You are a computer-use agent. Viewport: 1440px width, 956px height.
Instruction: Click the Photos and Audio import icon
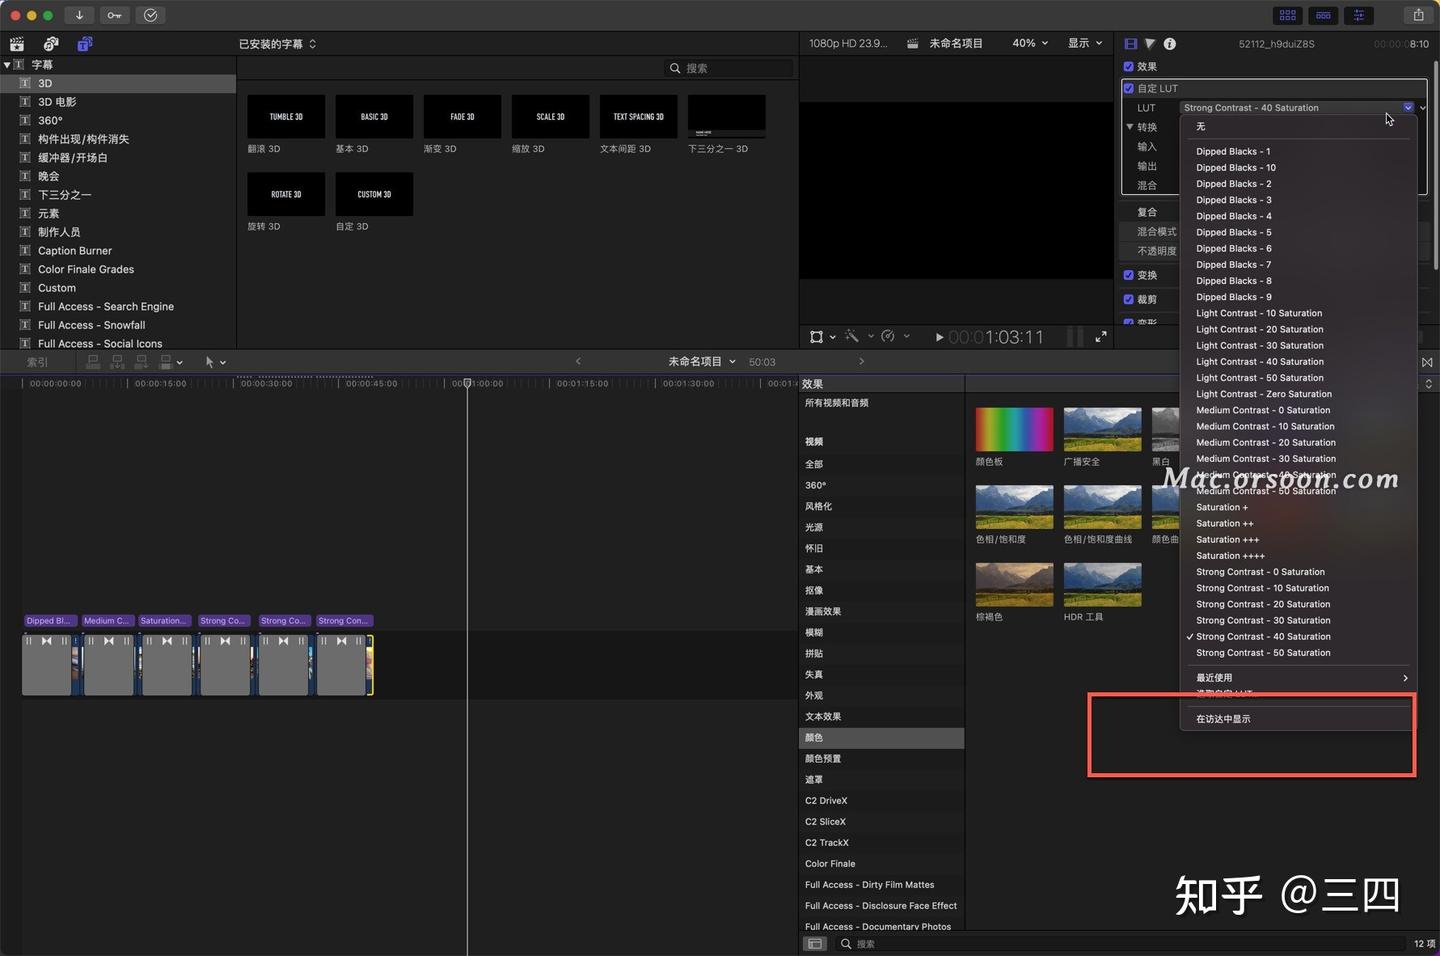(x=50, y=43)
